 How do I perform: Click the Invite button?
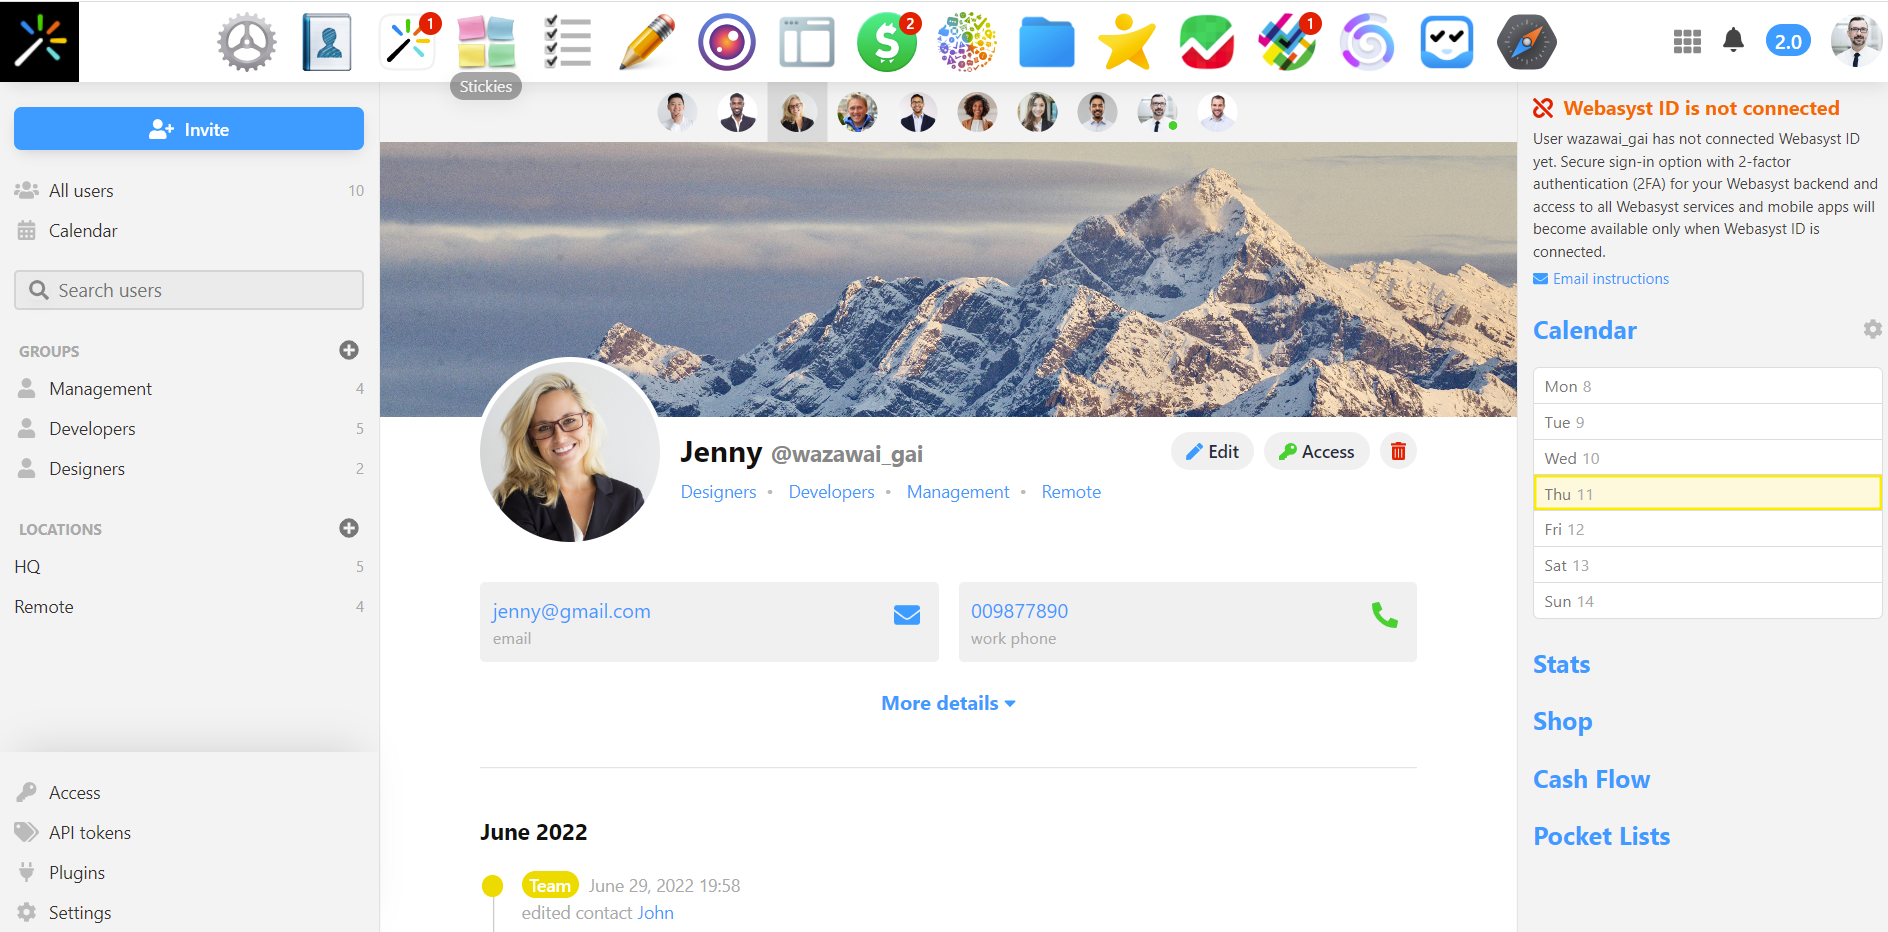tap(188, 128)
